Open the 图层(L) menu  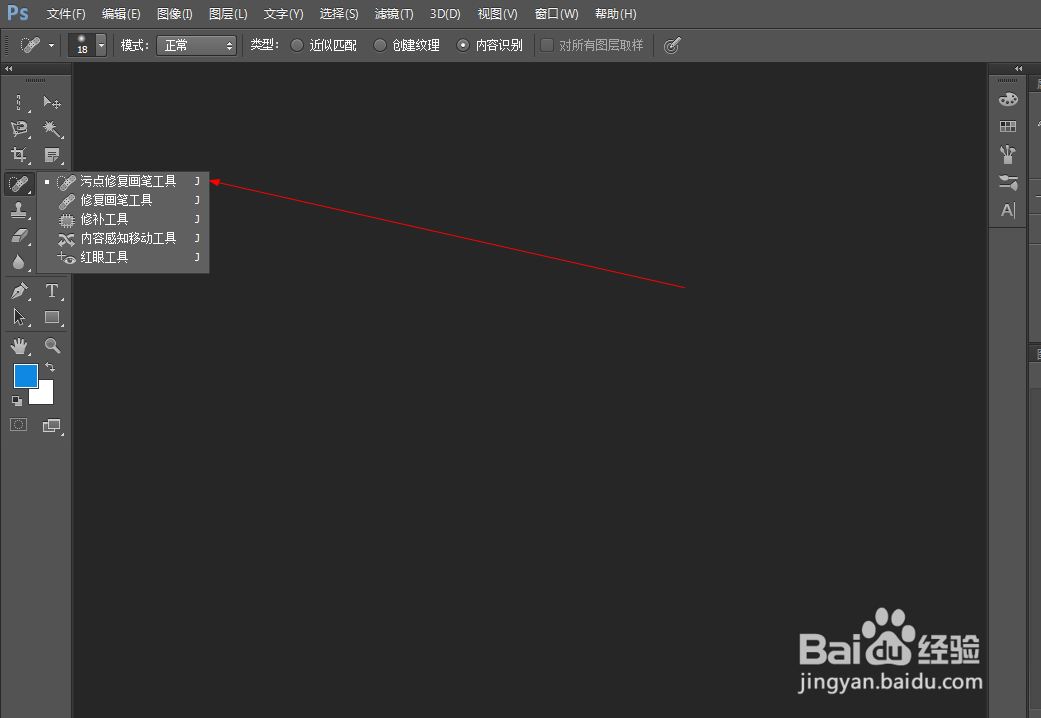click(x=228, y=14)
